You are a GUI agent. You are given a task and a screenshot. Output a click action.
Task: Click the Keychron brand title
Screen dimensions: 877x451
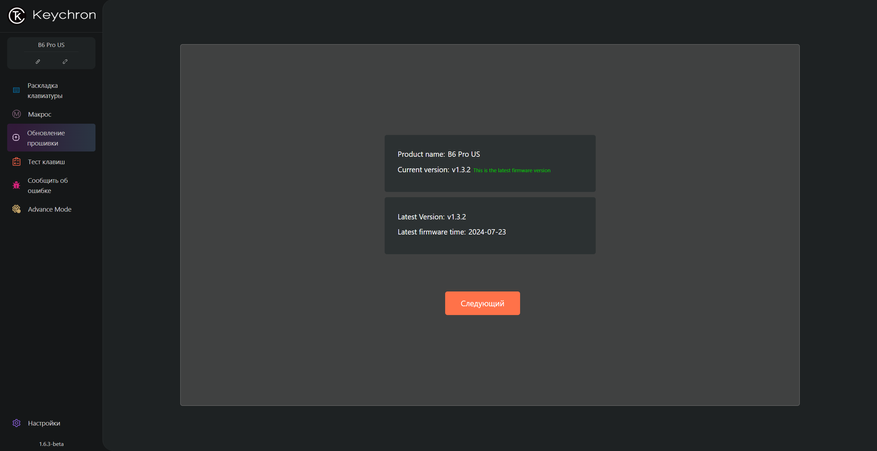[x=64, y=15]
